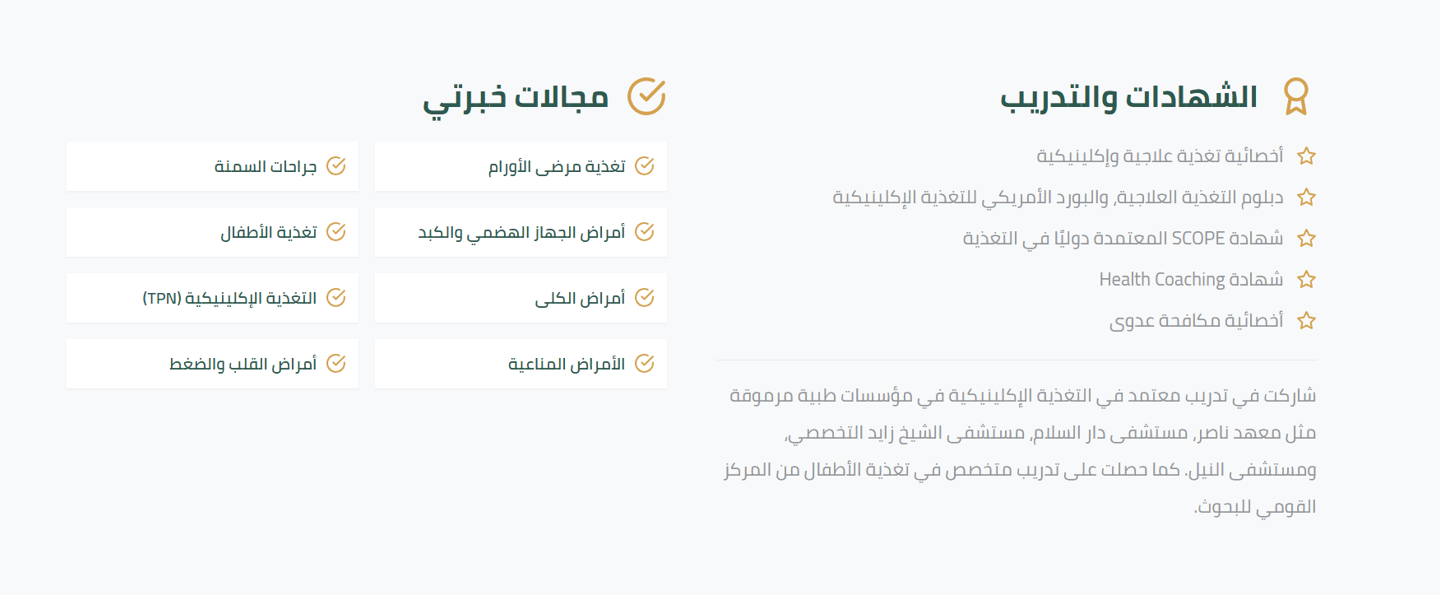Click the star icon beside دبلوم التغذية العلاجية
1440x595 pixels.
click(1306, 197)
